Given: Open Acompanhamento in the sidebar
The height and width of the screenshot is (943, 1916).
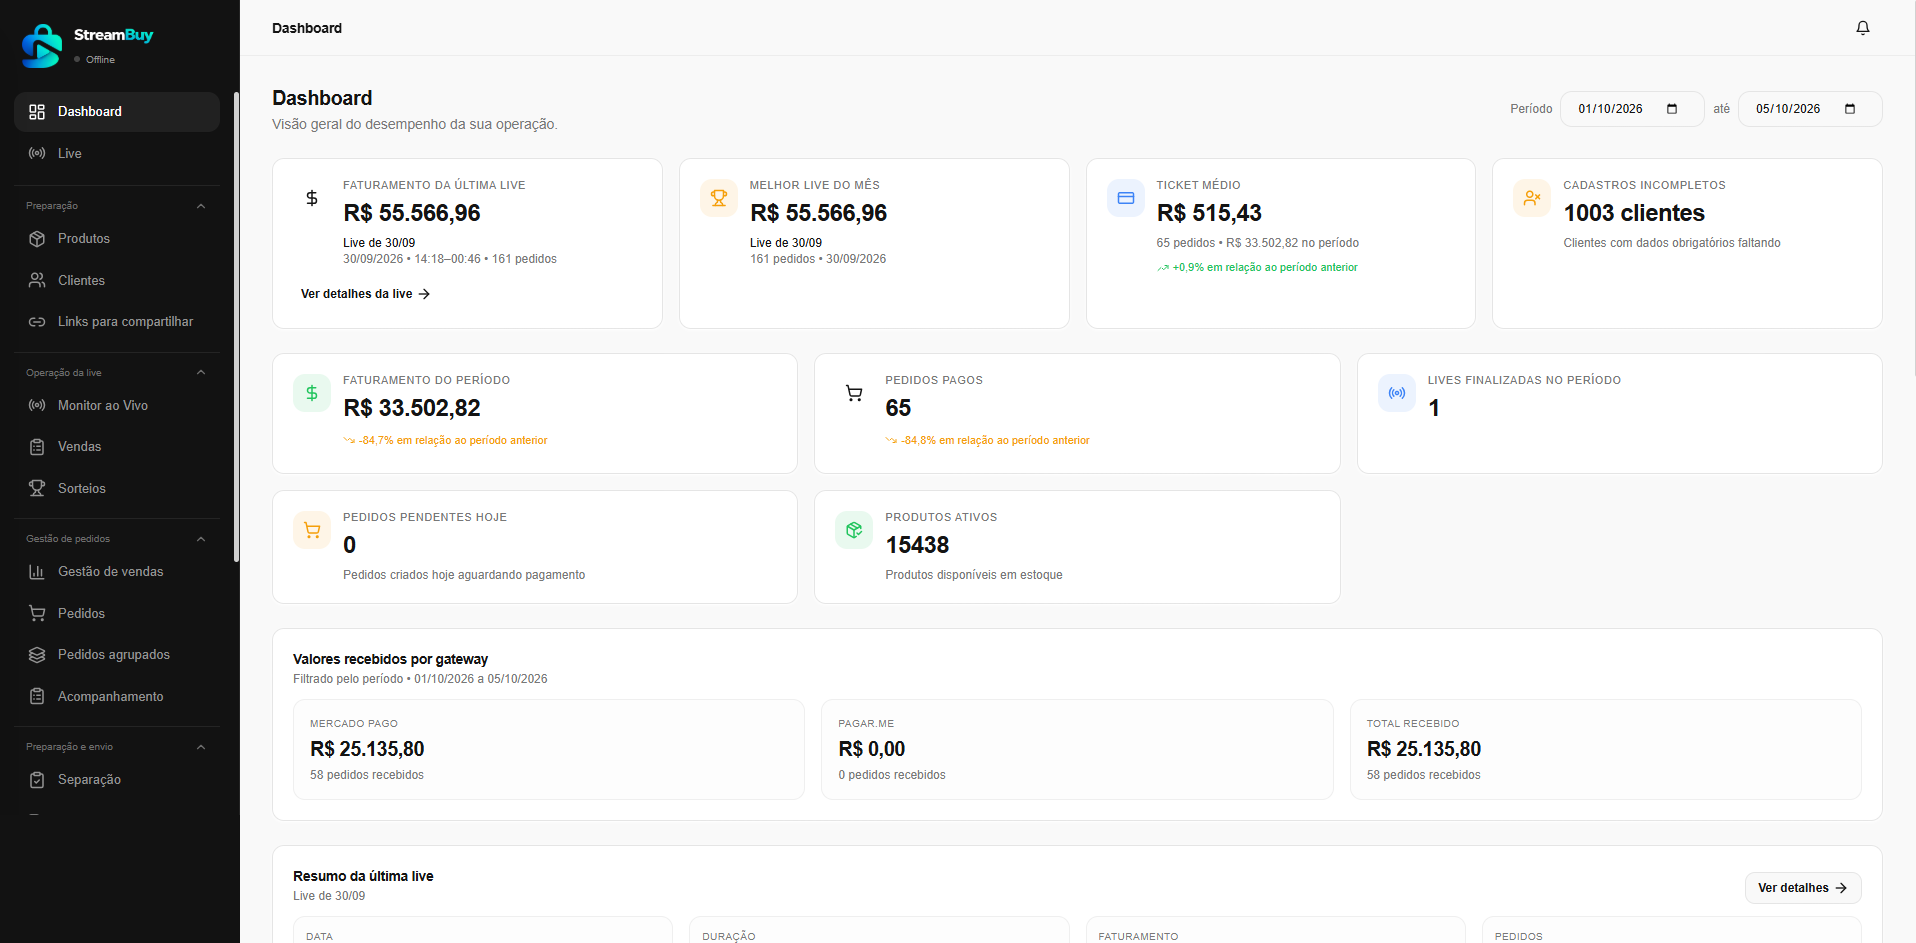Looking at the screenshot, I should (x=117, y=696).
